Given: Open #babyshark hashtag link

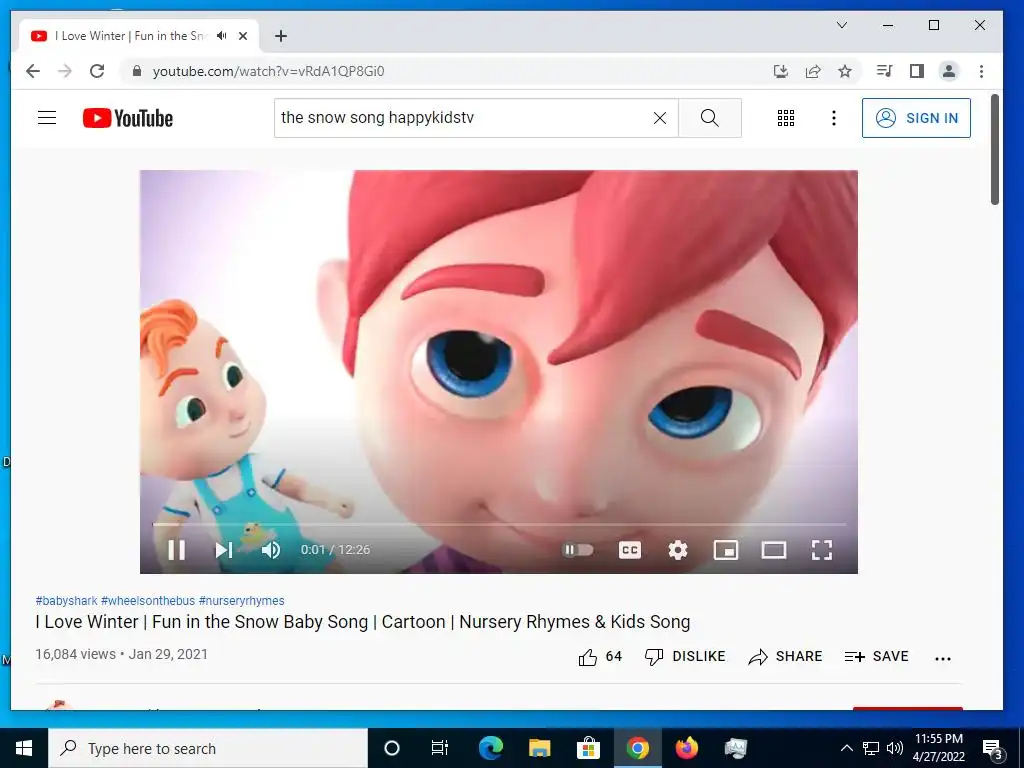Looking at the screenshot, I should (66, 600).
